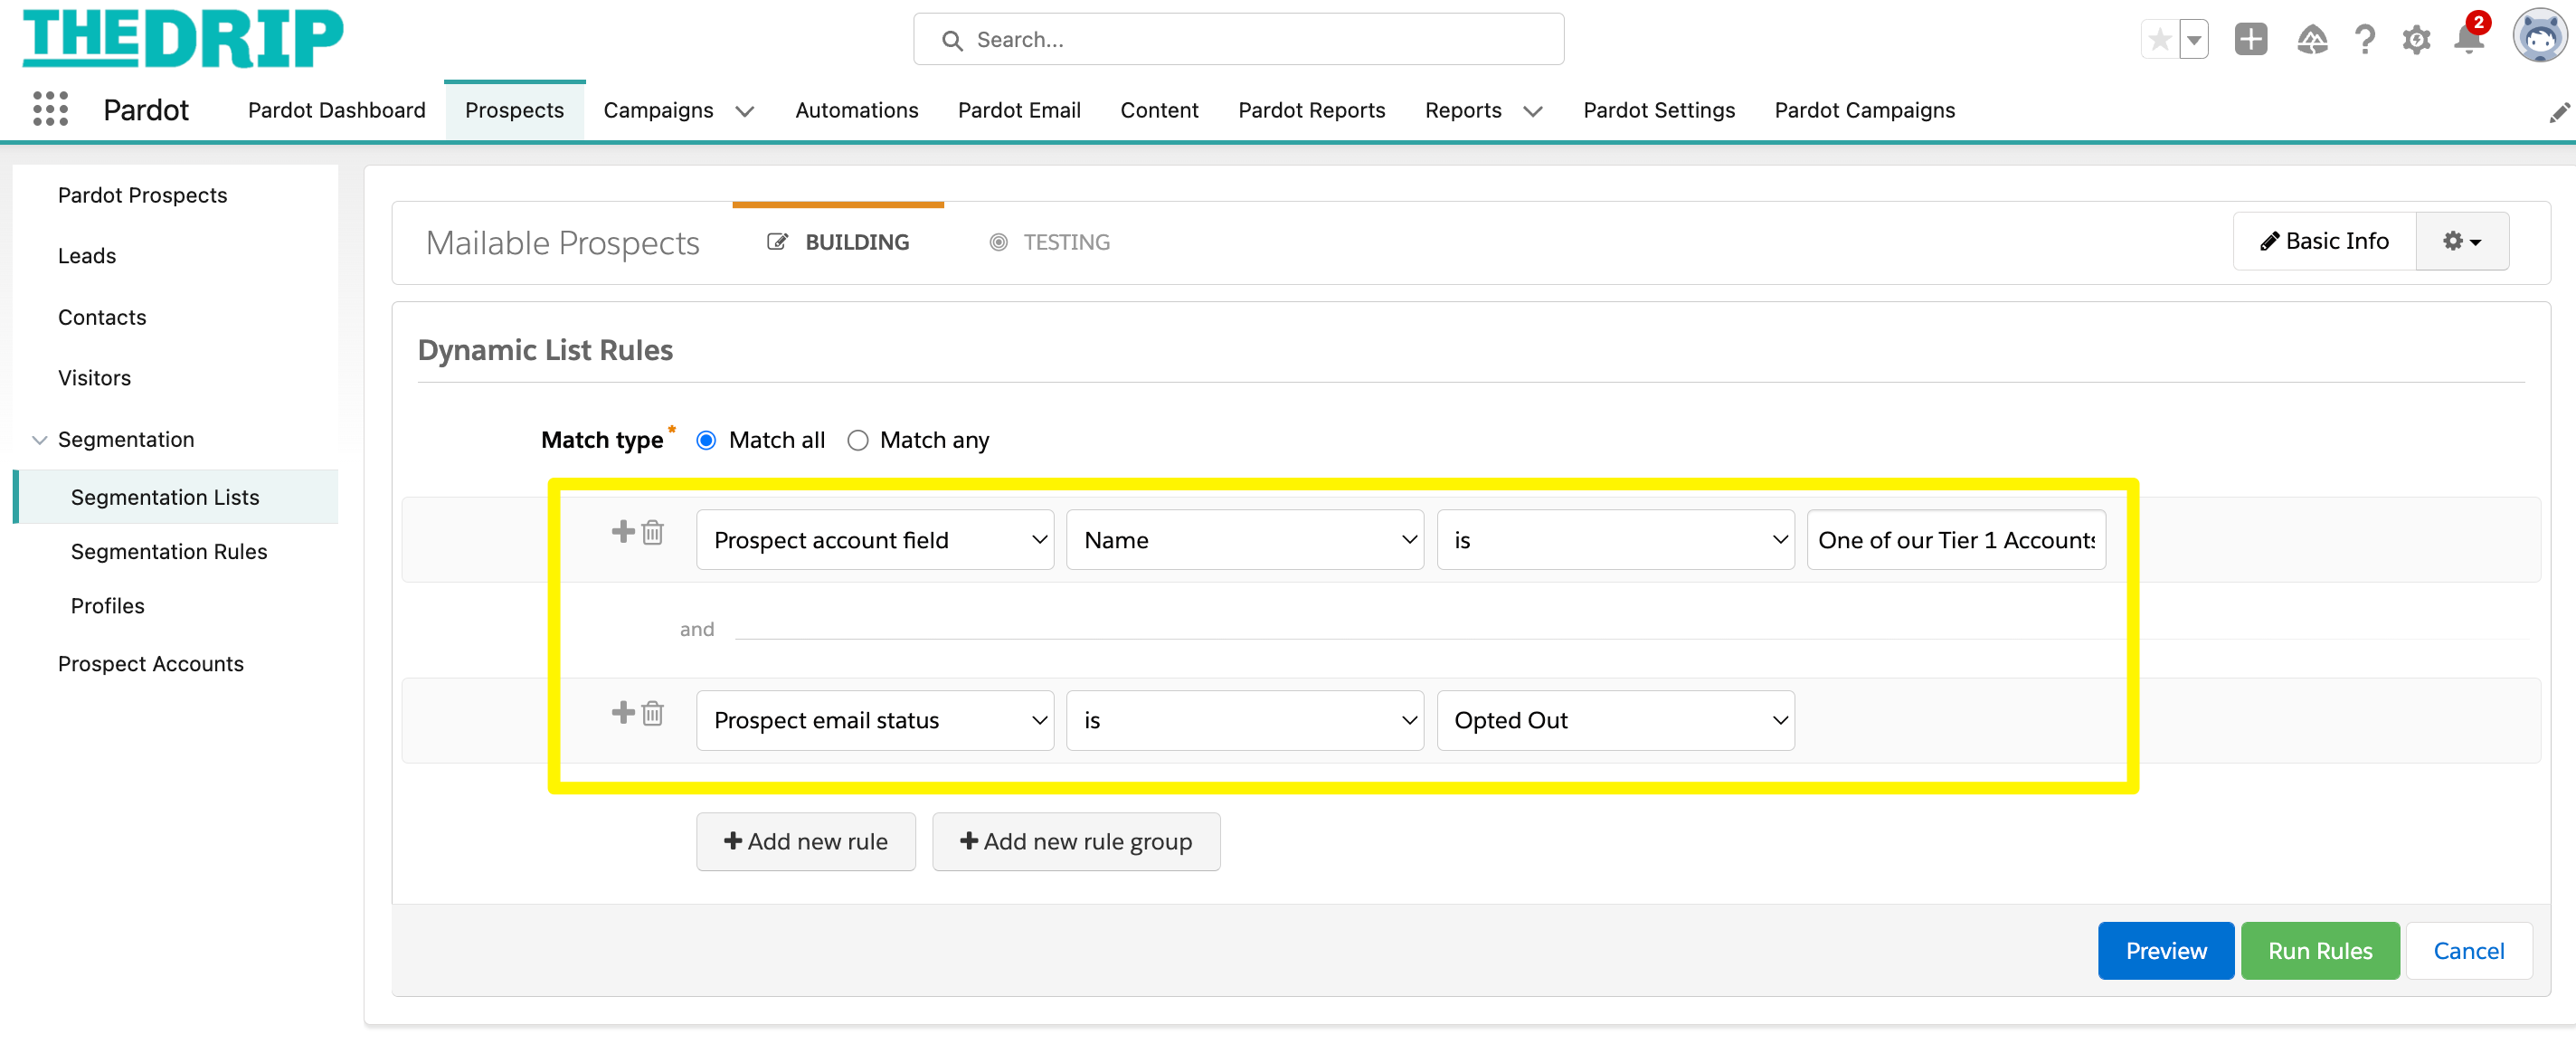Image resolution: width=2576 pixels, height=1044 pixels.
Task: Select Segmentation Lists in sidebar
Action: click(177, 497)
